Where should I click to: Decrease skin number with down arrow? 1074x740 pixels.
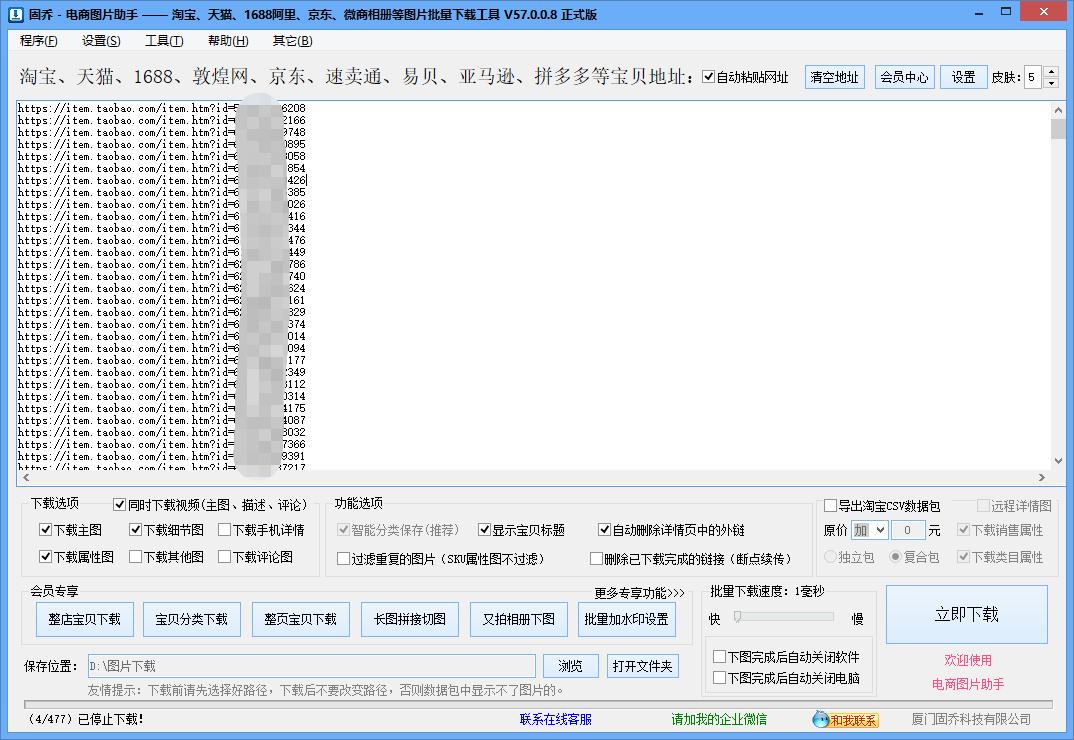coord(1051,83)
